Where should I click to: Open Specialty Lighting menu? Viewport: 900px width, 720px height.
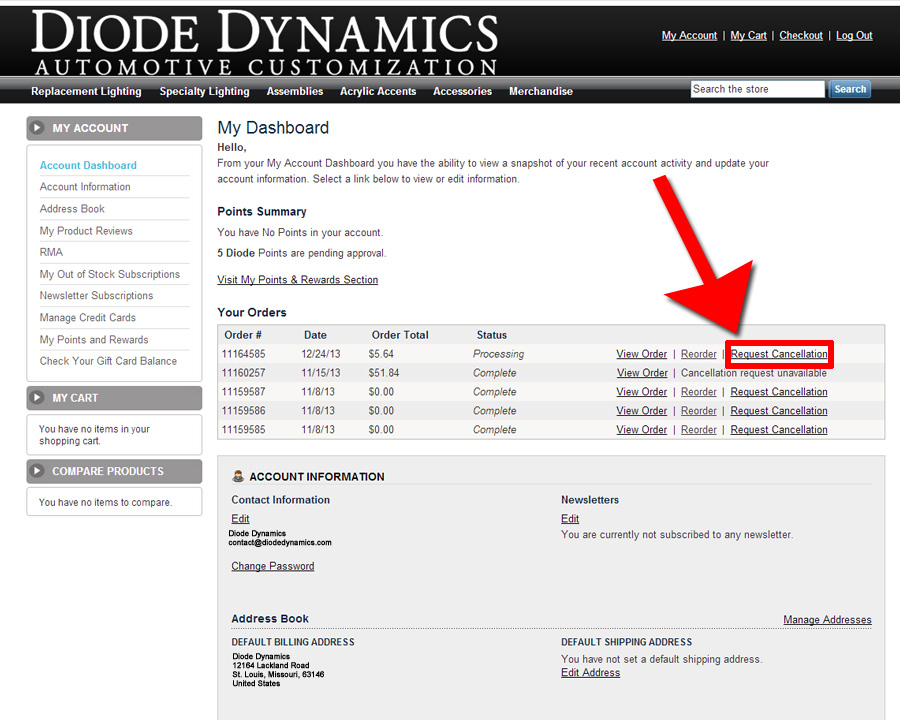[x=204, y=91]
